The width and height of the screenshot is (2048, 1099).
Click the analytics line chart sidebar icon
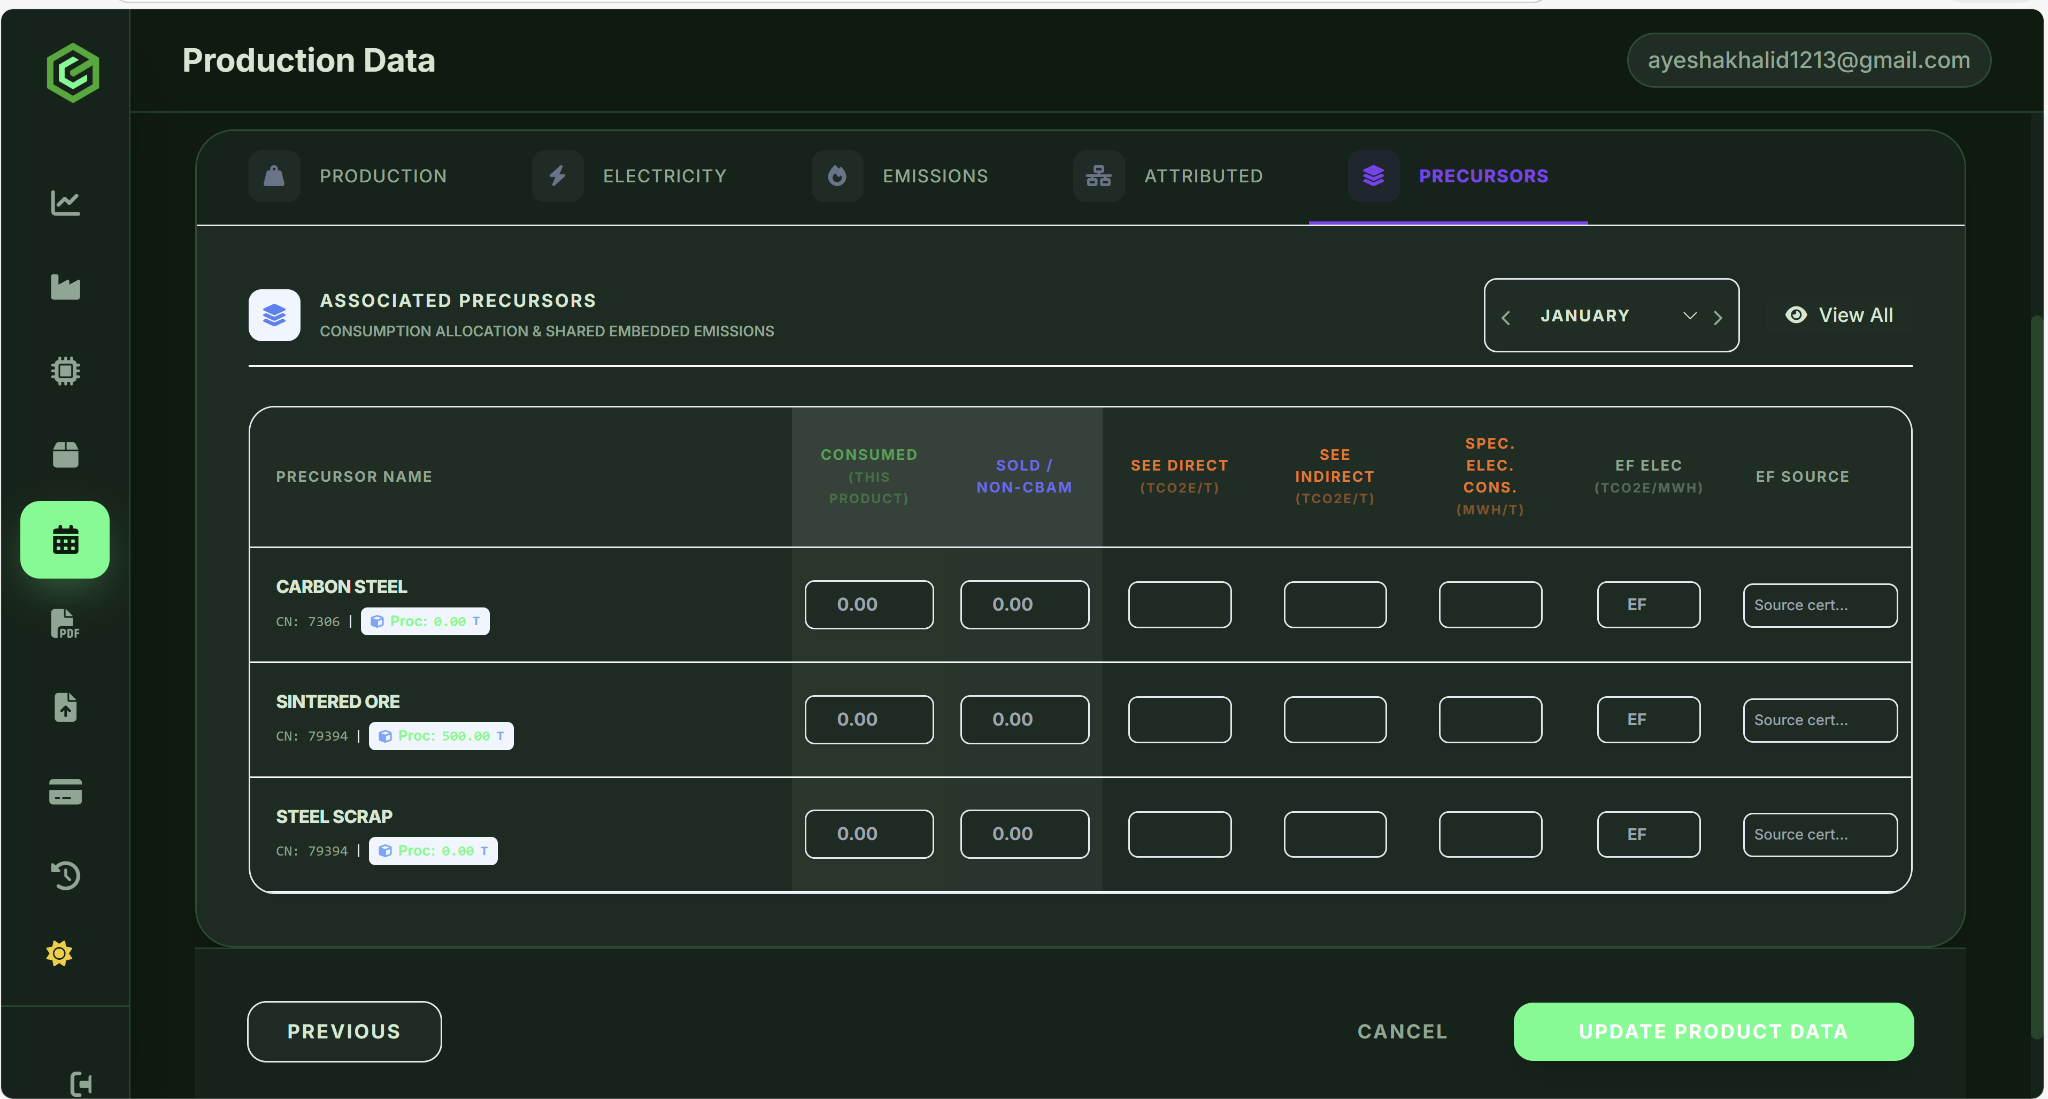pos(65,203)
